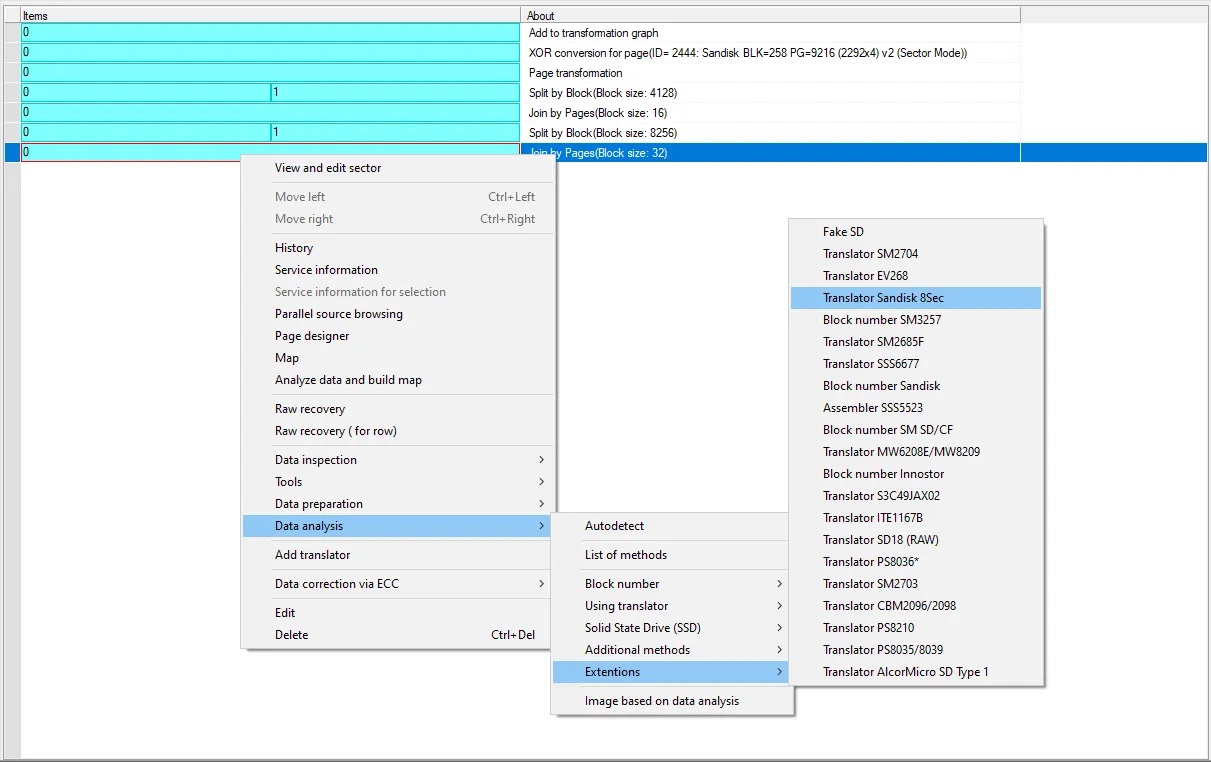Expand Data correction via ECC submenu
The image size is (1211, 762).
pos(336,584)
